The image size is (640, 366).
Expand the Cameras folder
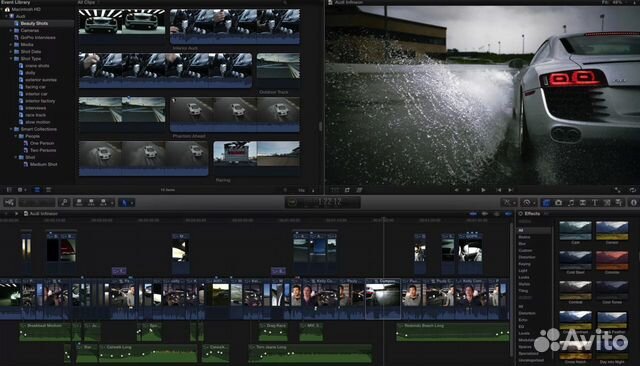point(11,31)
